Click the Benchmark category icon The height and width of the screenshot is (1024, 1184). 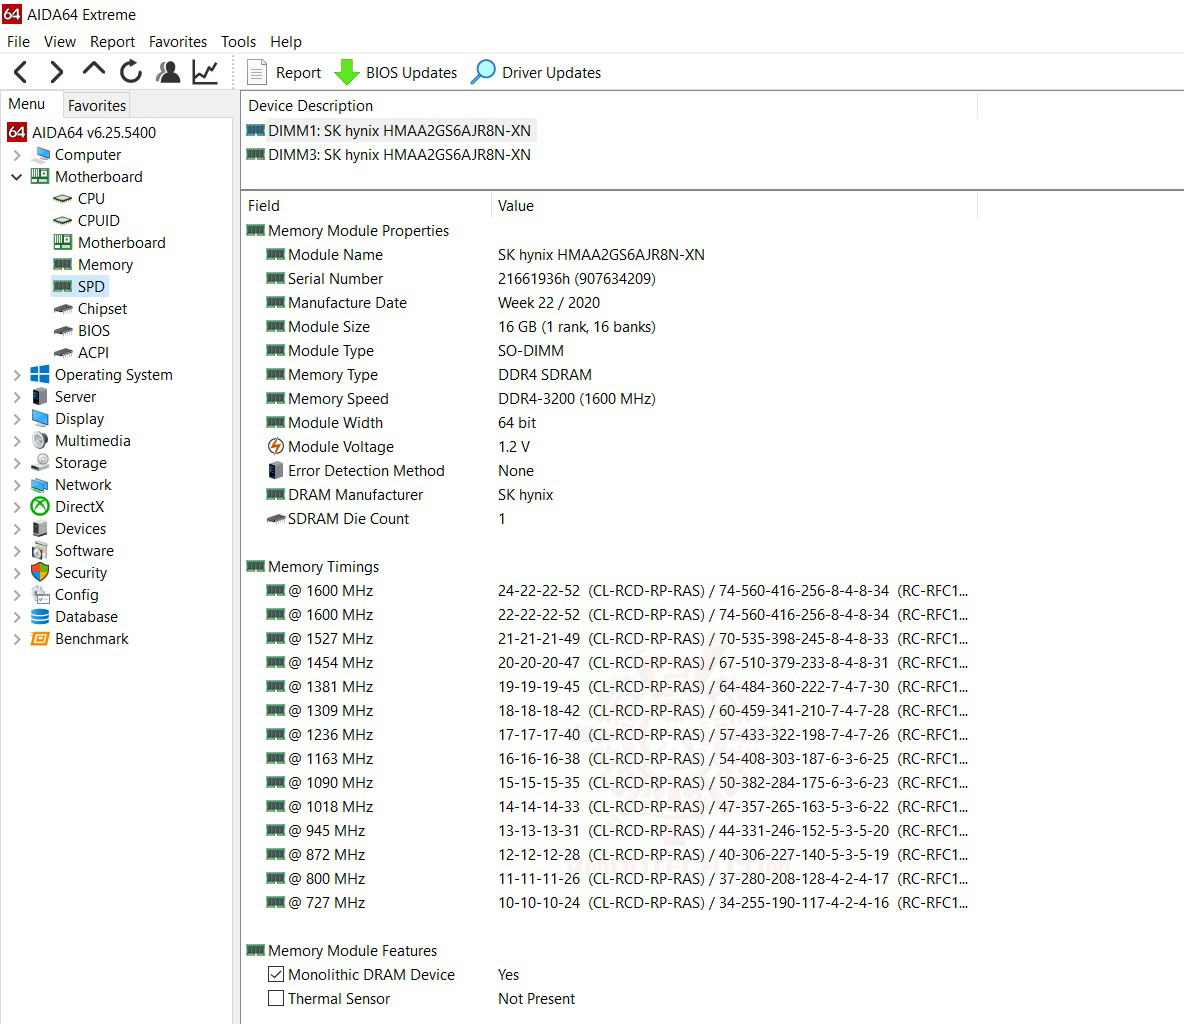point(40,639)
